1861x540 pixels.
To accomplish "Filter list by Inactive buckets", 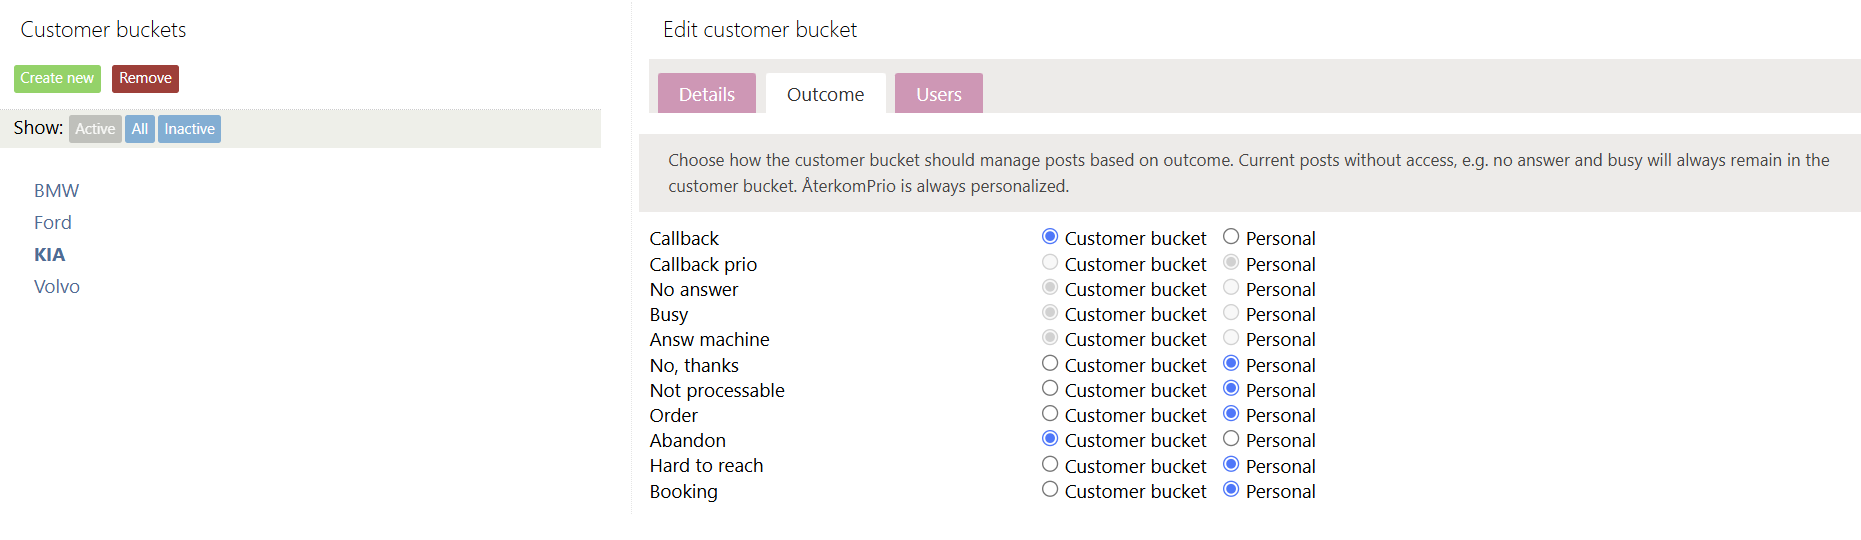I will click(x=189, y=129).
